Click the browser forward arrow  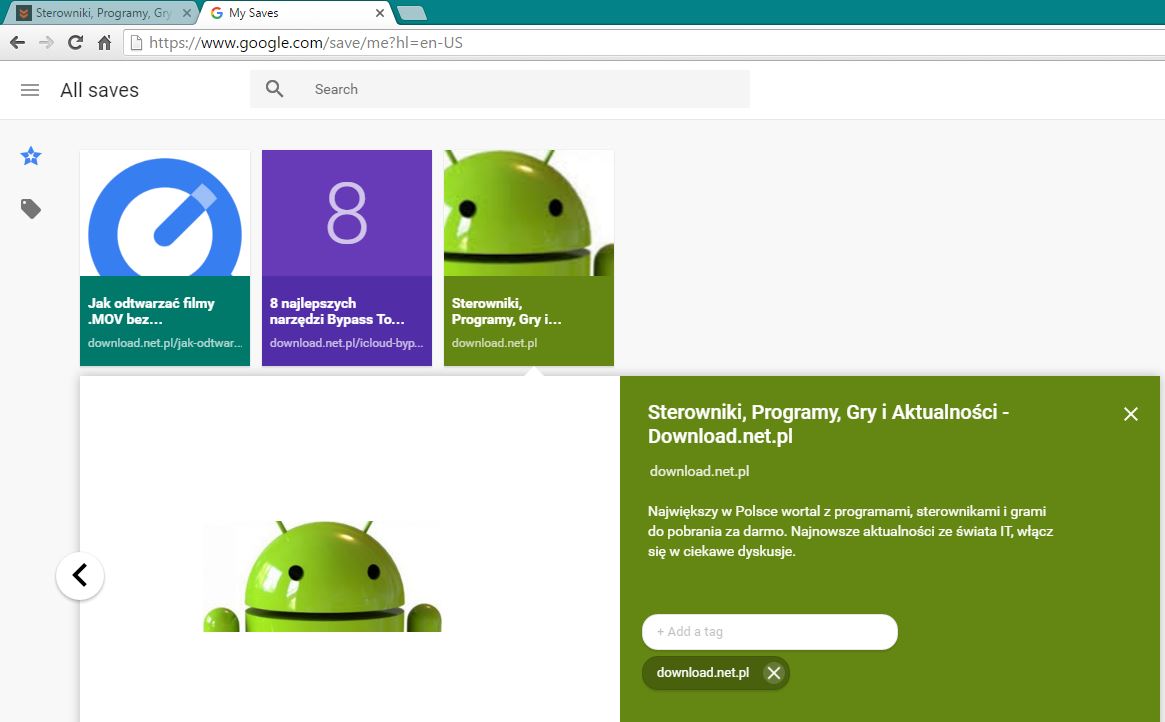[x=46, y=42]
